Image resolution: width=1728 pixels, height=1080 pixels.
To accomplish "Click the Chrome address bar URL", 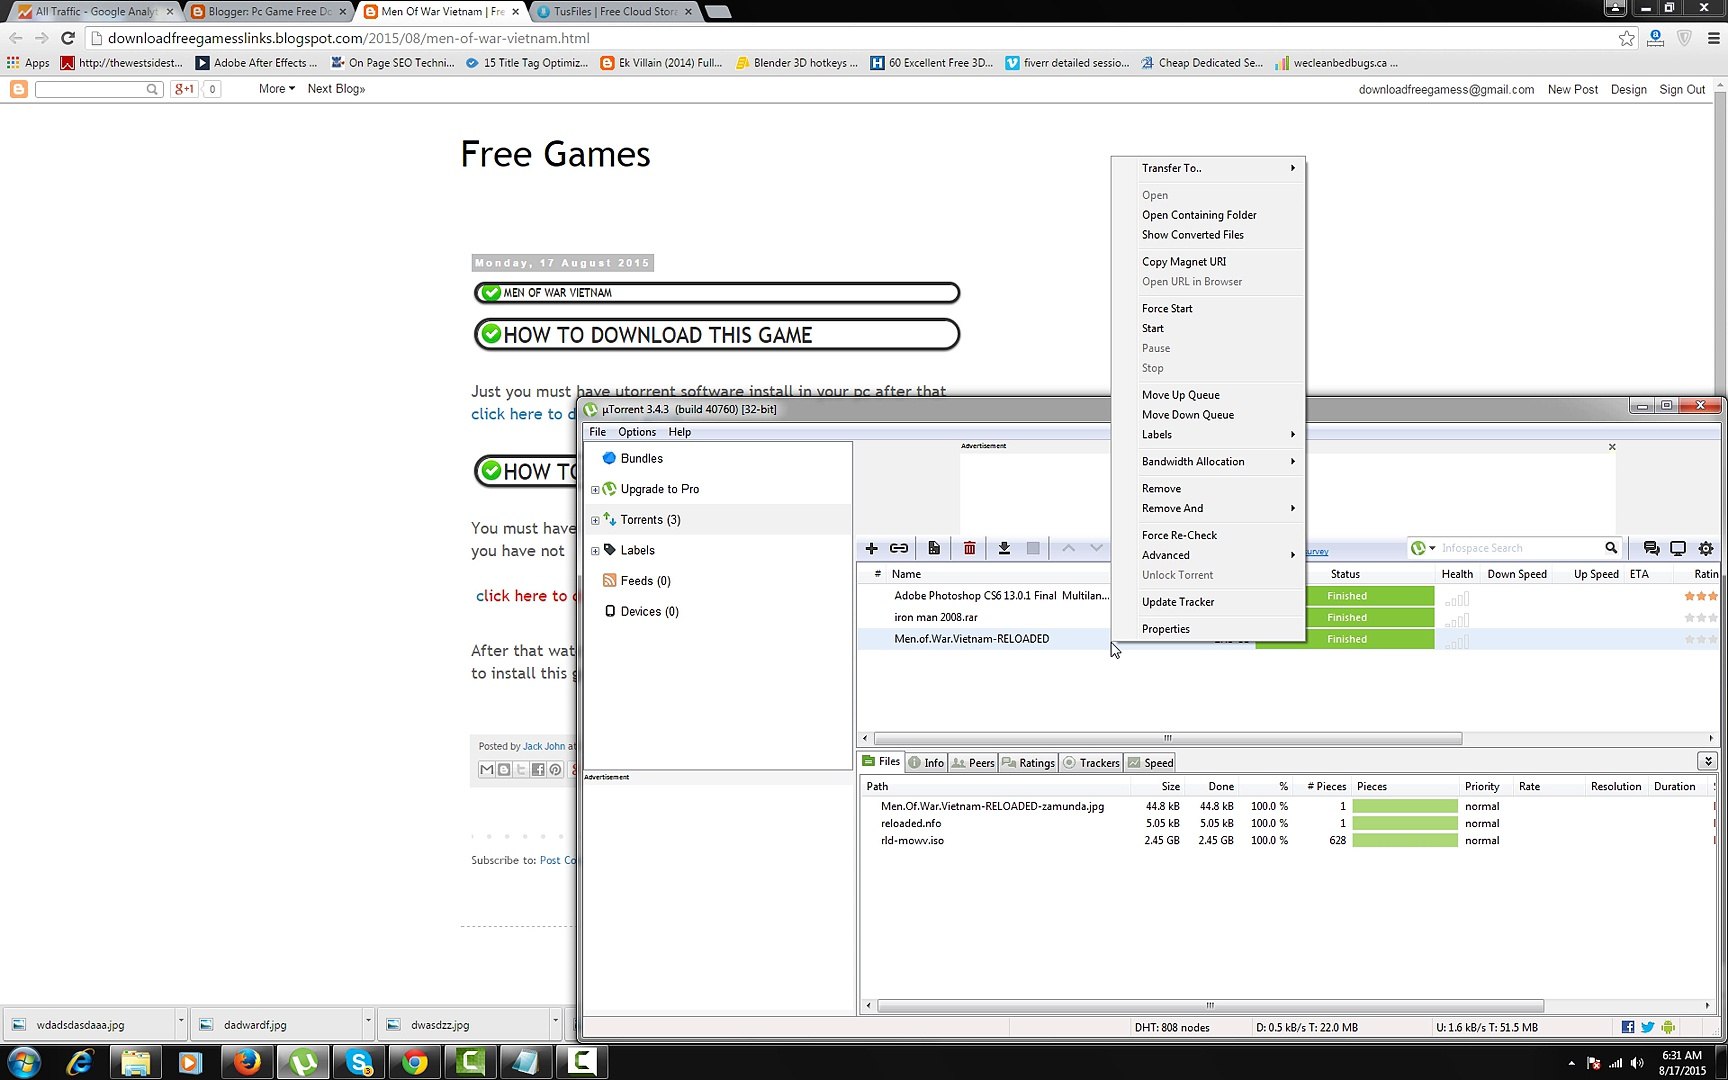I will pos(348,38).
